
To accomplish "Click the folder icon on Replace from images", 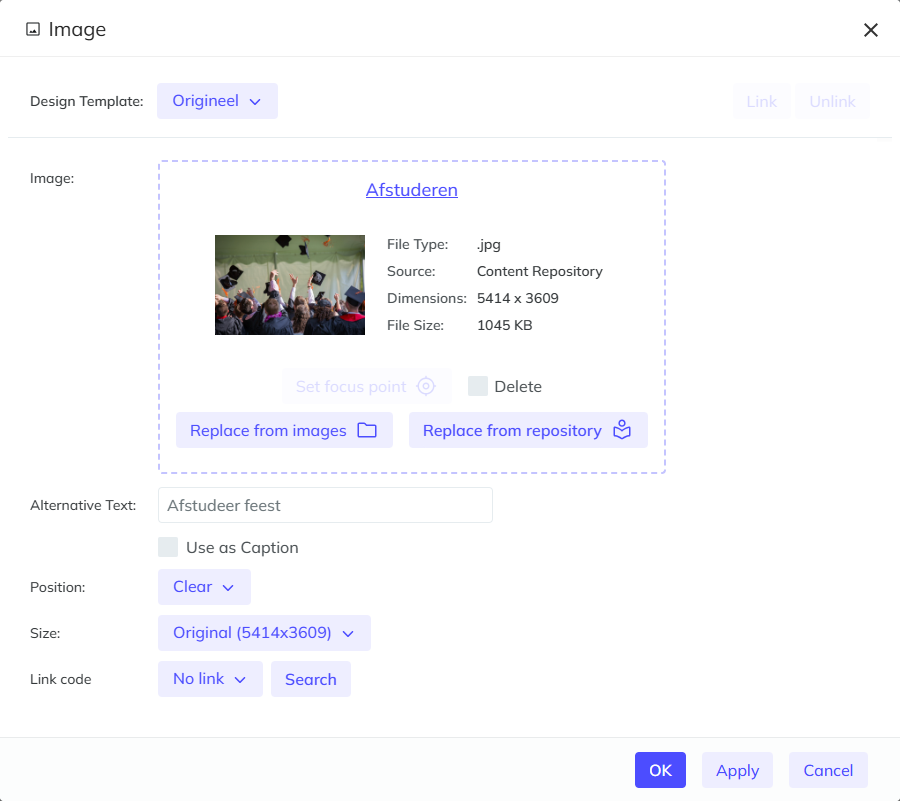I will click(367, 430).
